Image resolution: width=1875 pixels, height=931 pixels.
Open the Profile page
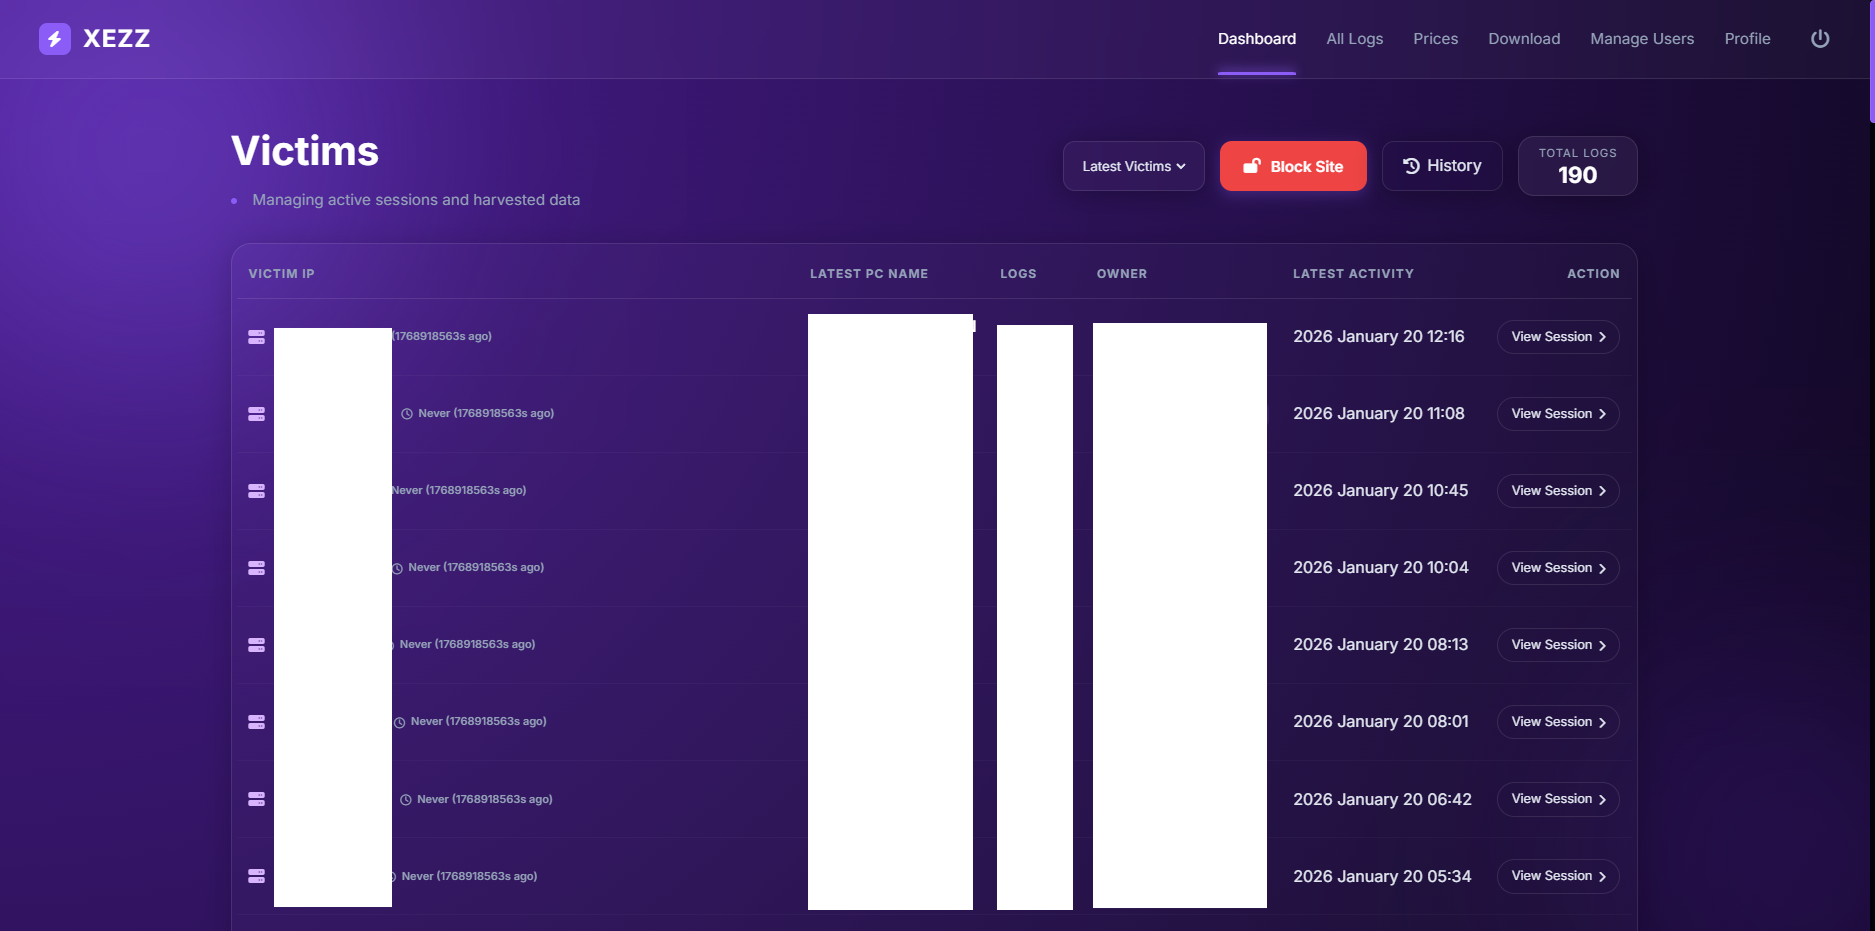point(1747,39)
